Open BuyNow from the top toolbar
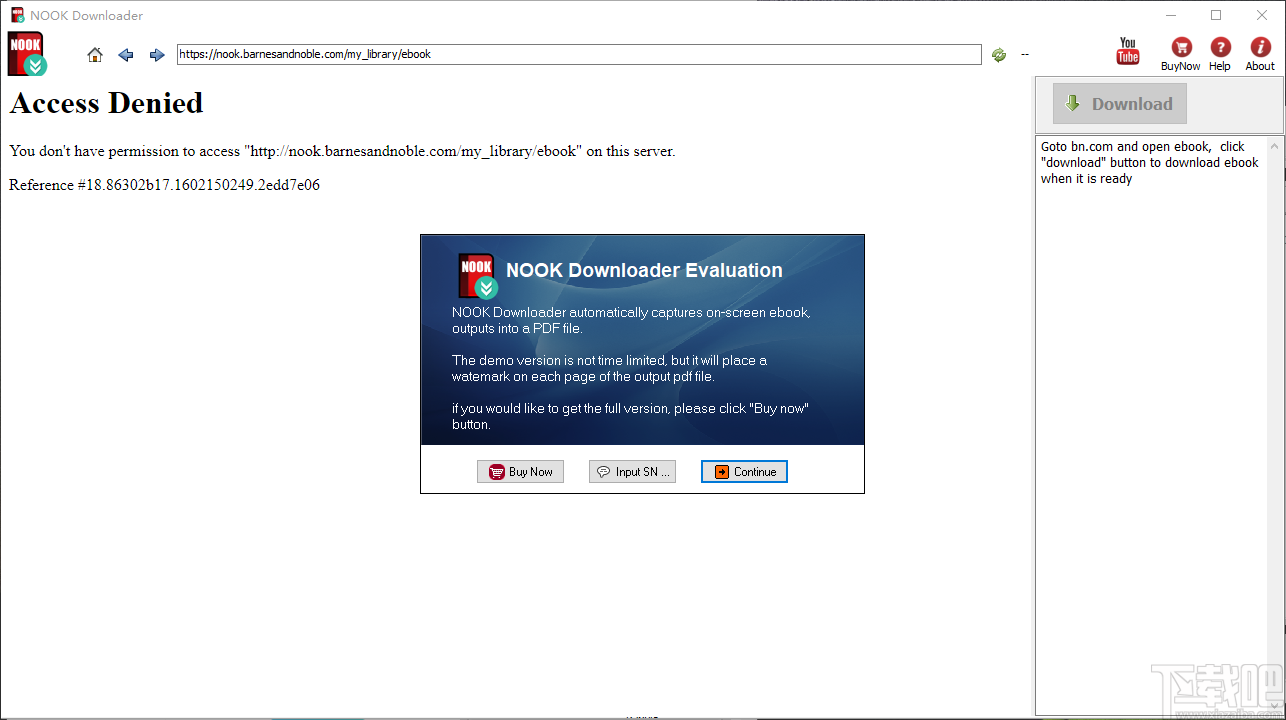1286x720 pixels. [1181, 54]
